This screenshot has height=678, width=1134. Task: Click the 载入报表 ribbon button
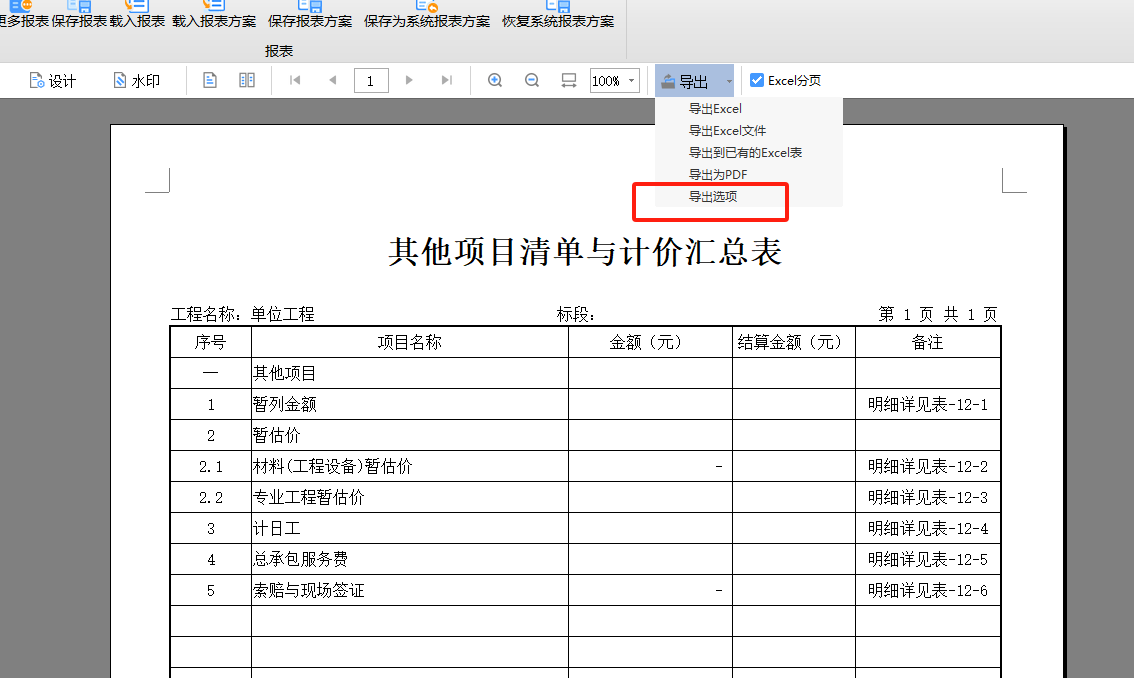[137, 14]
